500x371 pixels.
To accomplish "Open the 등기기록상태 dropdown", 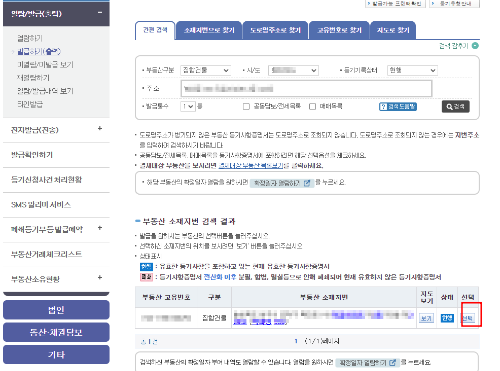I will click(x=412, y=70).
